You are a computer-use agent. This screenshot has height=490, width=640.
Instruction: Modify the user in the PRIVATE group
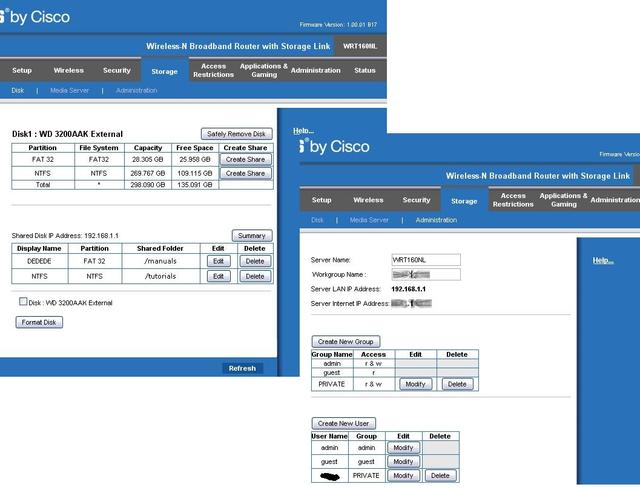(403, 476)
